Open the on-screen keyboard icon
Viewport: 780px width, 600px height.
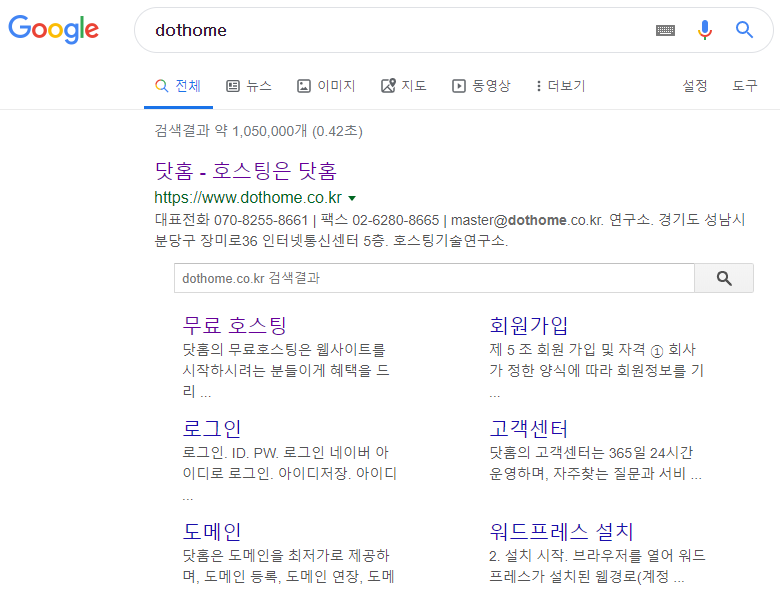(x=665, y=30)
